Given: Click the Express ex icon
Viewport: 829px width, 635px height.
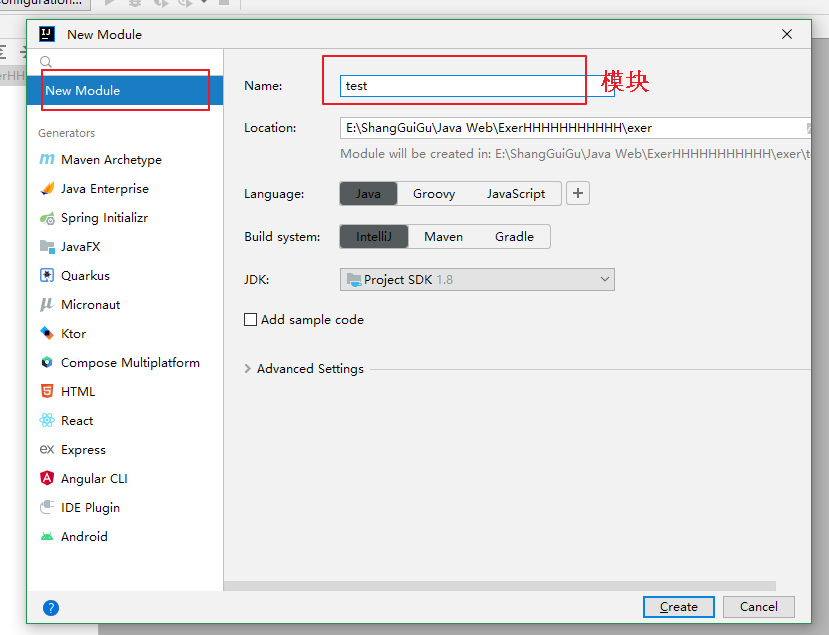Looking at the screenshot, I should [x=47, y=449].
